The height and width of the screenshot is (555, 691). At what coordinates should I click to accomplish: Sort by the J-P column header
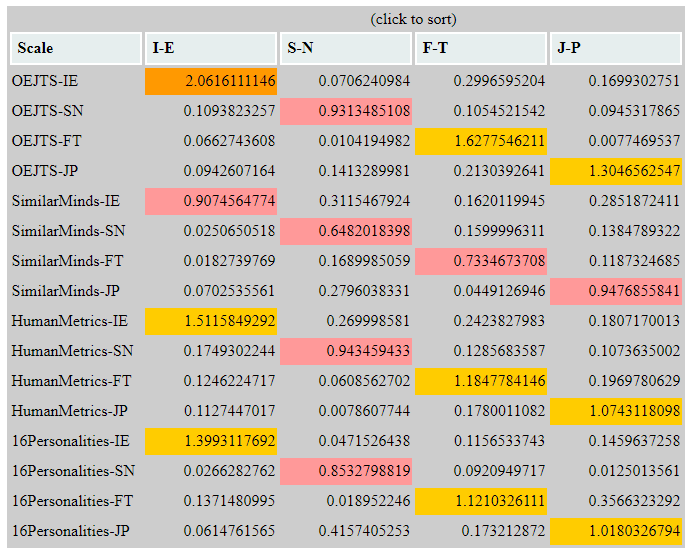tap(616, 48)
